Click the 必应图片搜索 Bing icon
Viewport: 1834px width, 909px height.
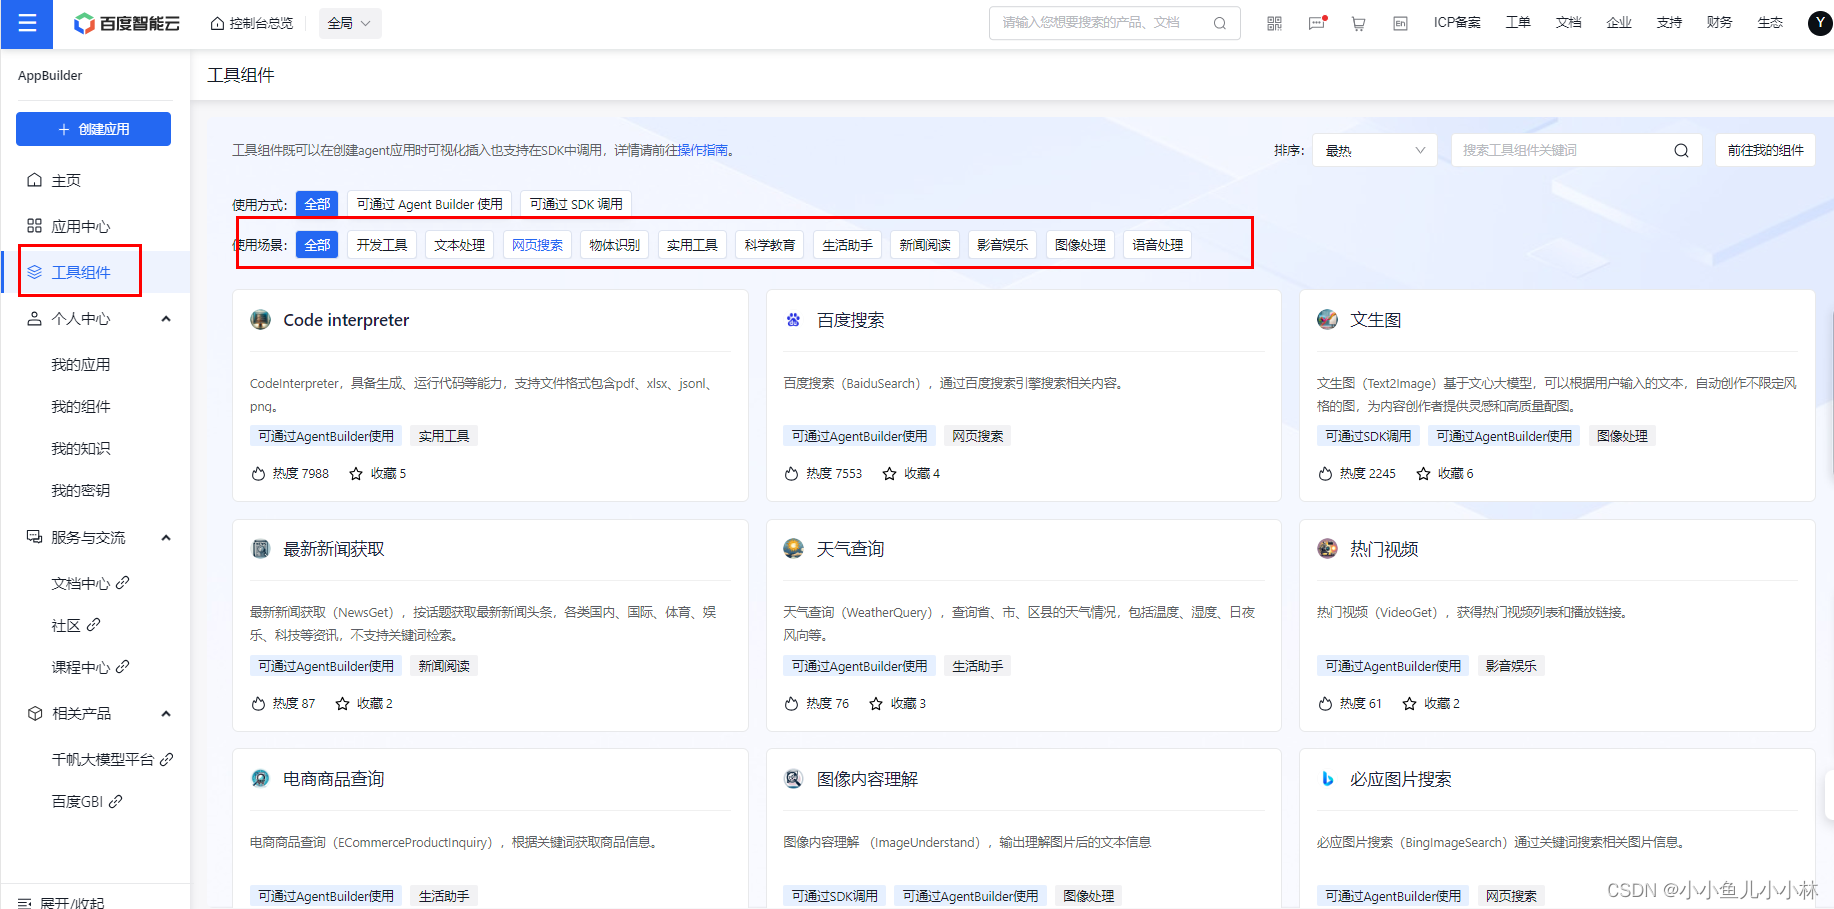[1327, 779]
